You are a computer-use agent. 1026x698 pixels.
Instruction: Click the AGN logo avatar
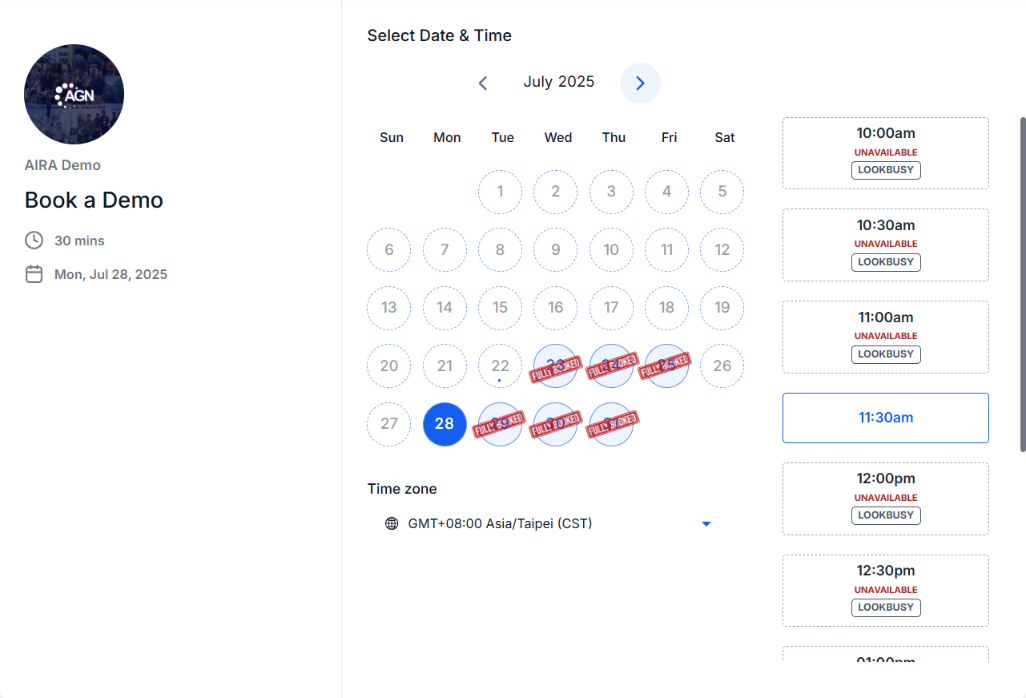point(74,94)
